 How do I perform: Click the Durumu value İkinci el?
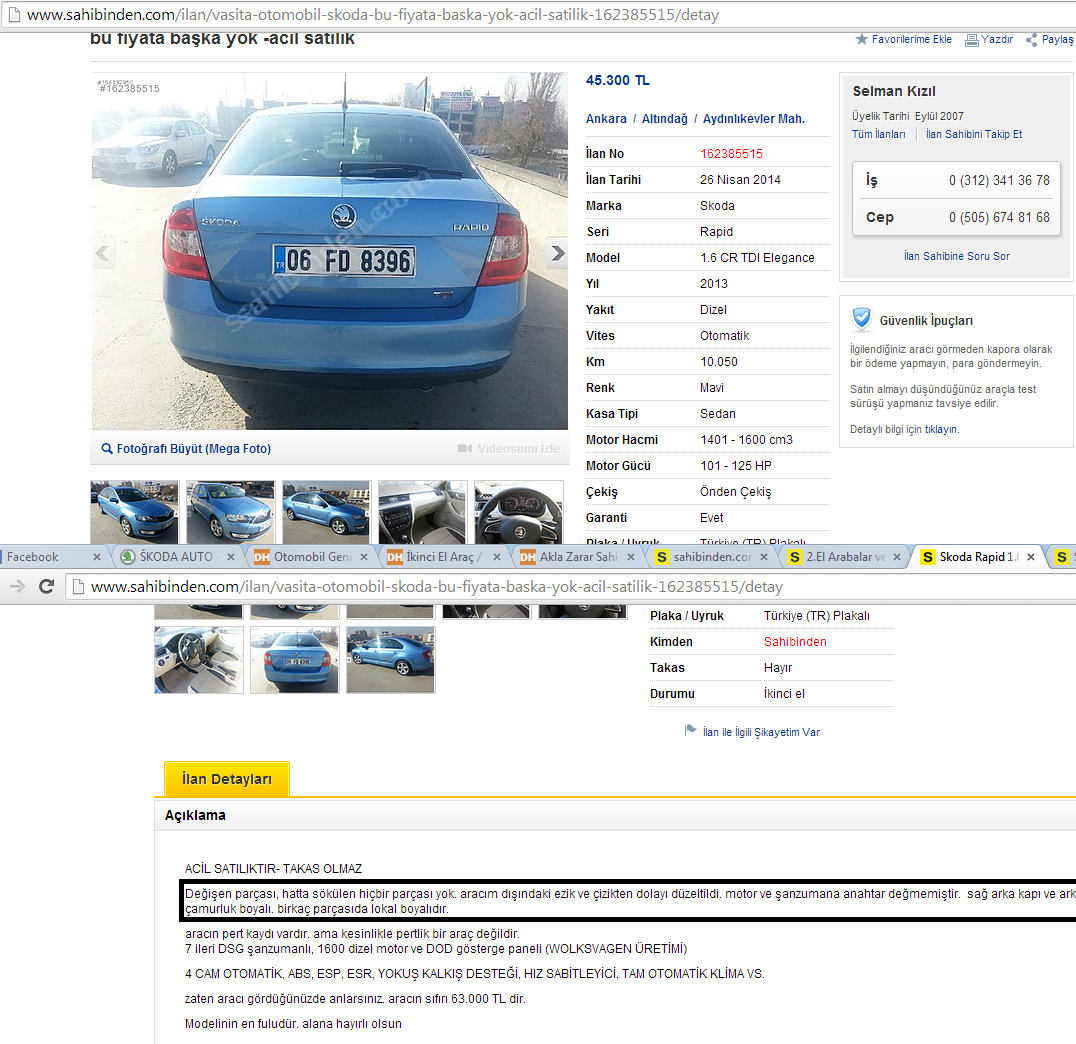point(784,694)
